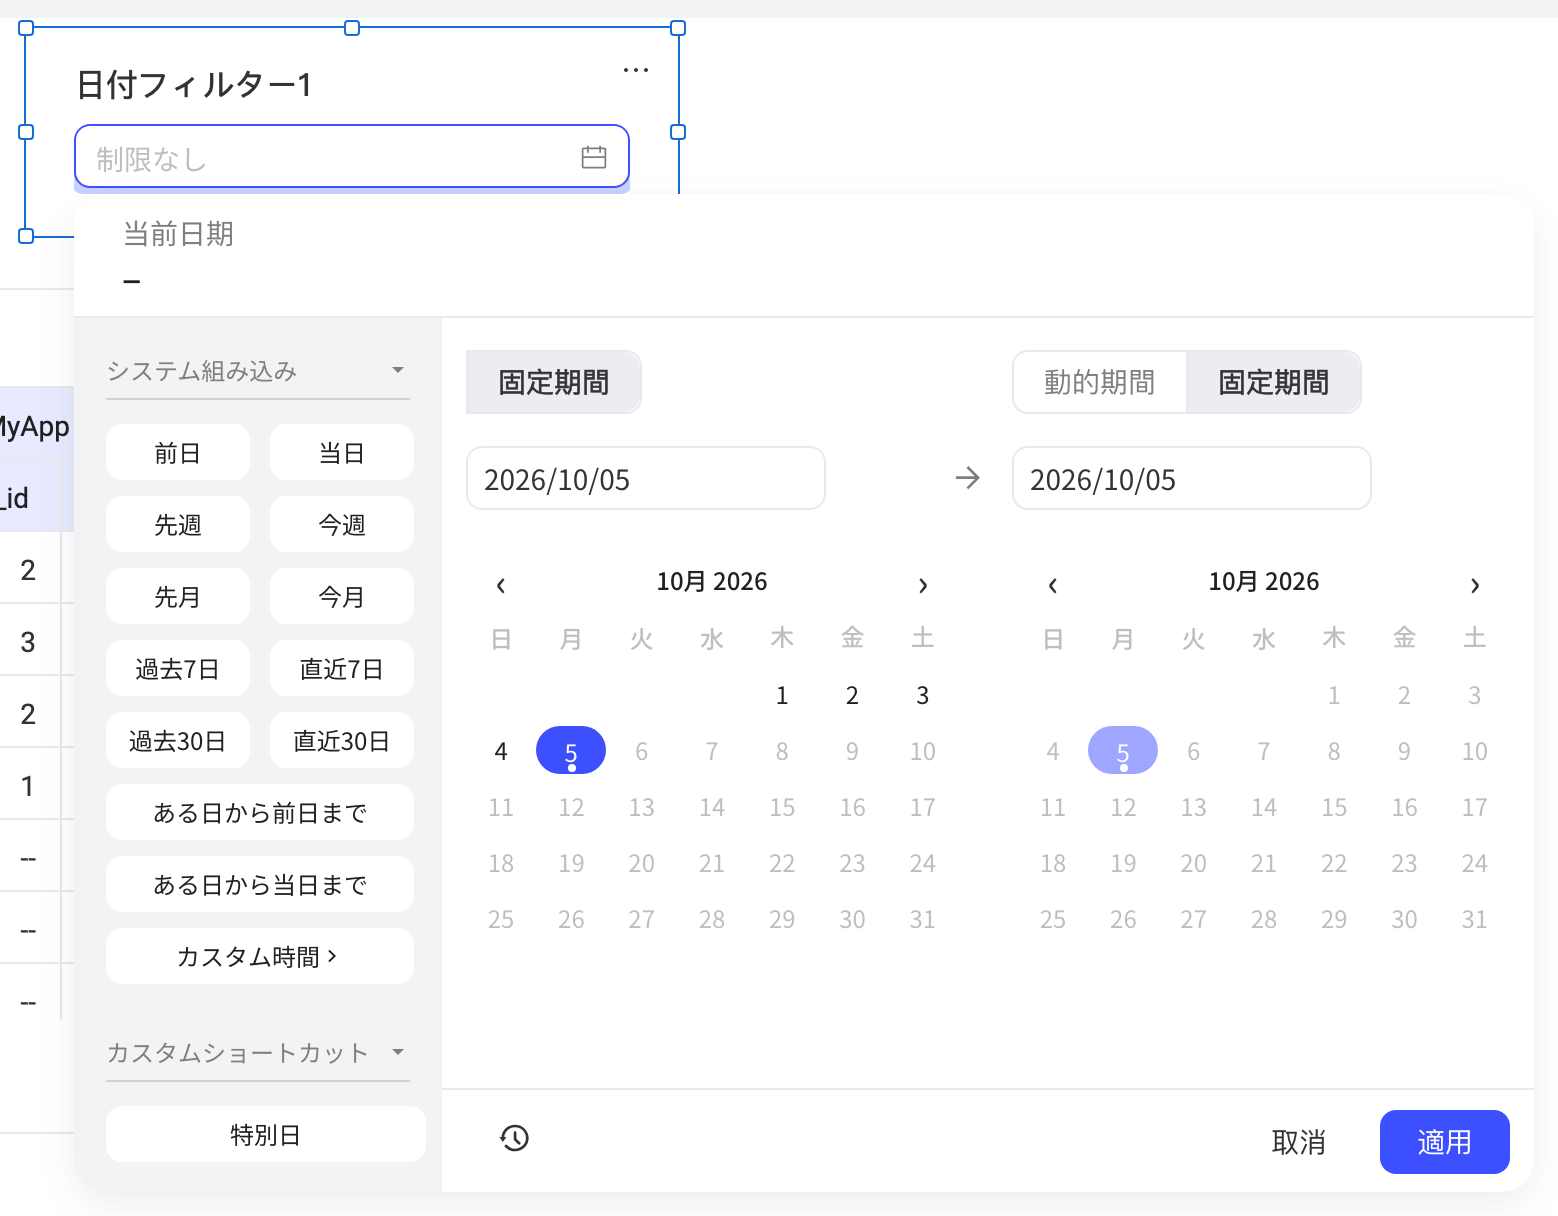The height and width of the screenshot is (1216, 1558).
Task: Select 直近30日 range
Action: tap(342, 741)
